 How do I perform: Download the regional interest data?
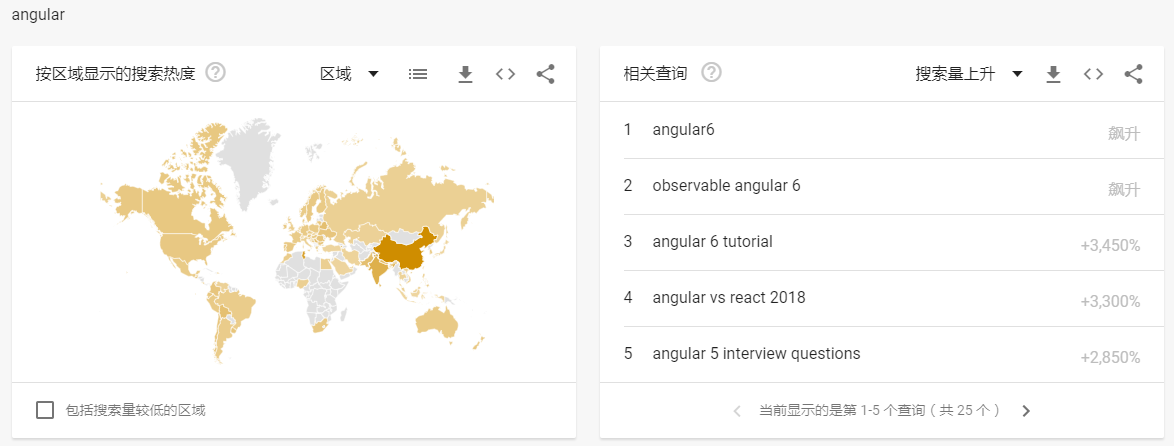coord(466,73)
